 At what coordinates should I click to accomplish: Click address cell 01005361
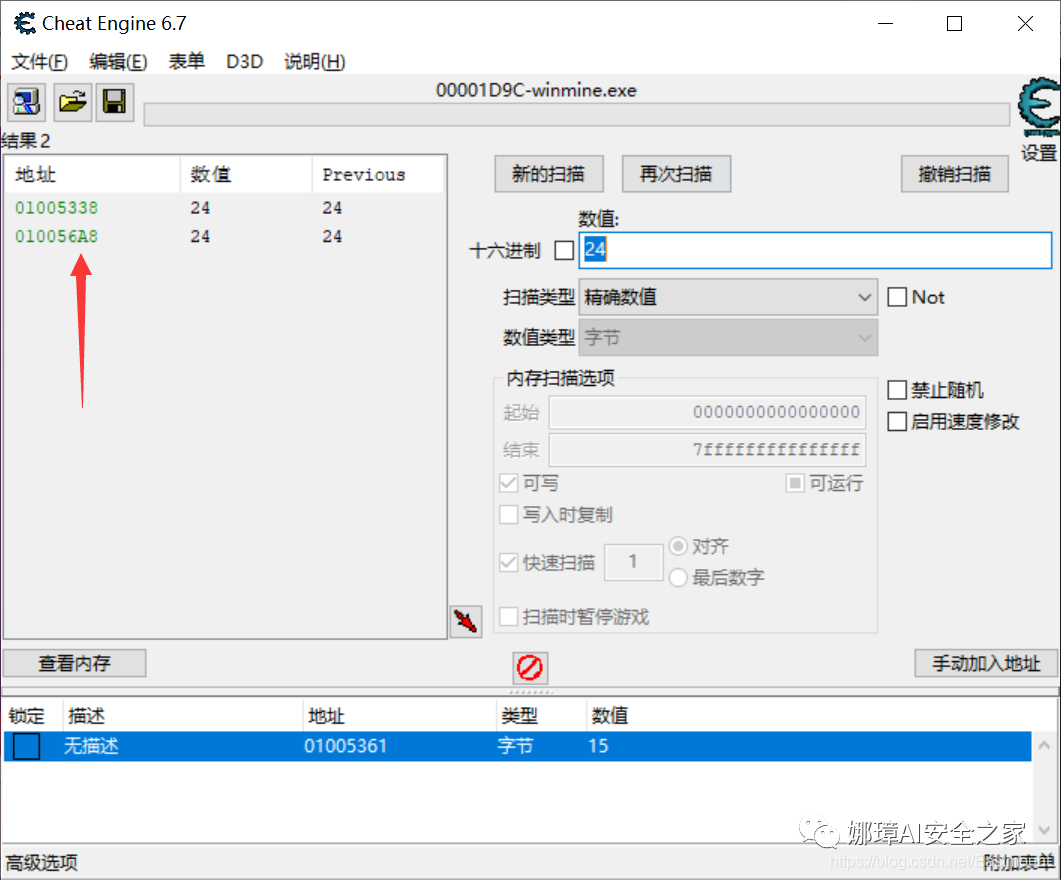coord(346,746)
